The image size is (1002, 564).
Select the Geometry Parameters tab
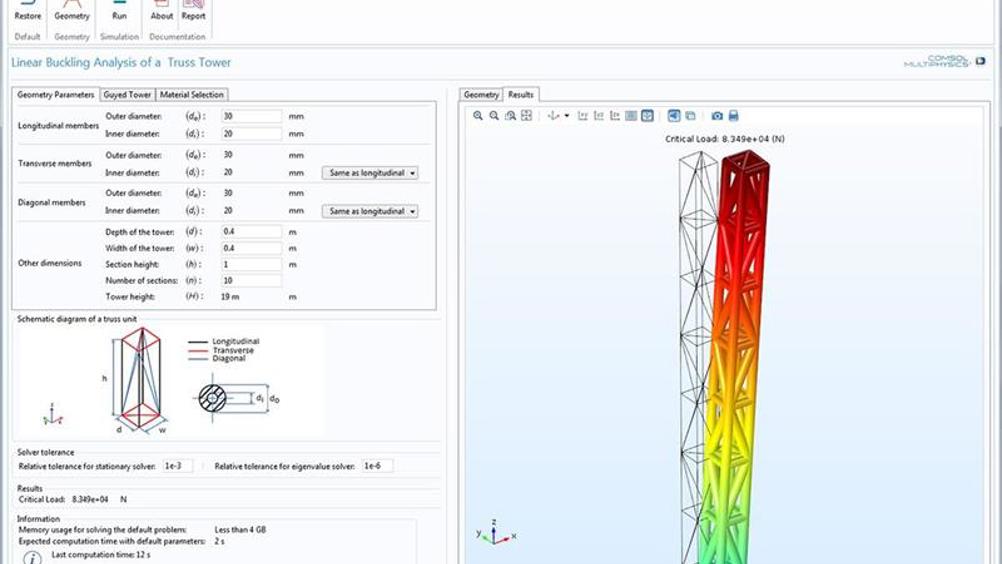pos(56,95)
